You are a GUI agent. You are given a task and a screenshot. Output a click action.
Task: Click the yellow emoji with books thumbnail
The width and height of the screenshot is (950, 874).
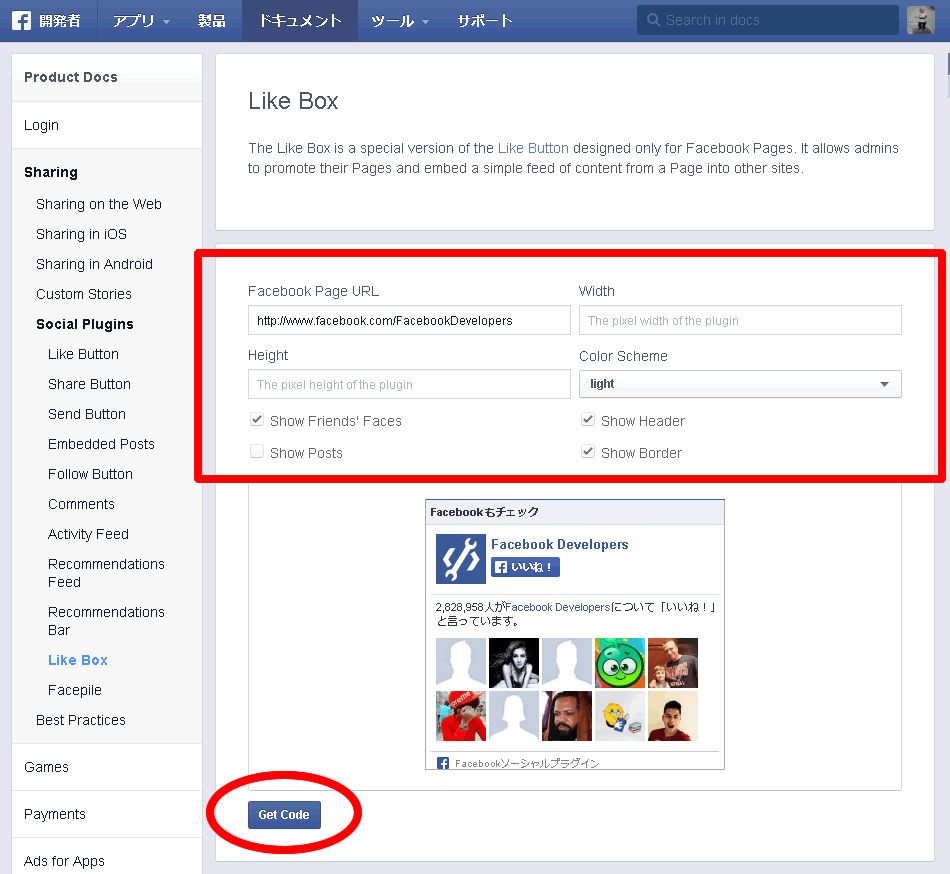620,716
